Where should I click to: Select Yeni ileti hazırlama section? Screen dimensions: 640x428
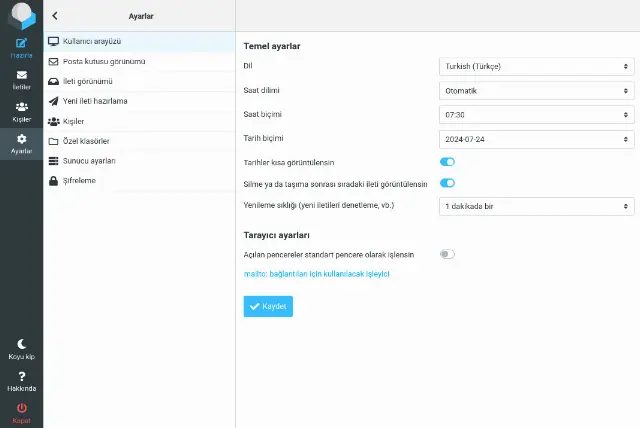[x=139, y=101]
